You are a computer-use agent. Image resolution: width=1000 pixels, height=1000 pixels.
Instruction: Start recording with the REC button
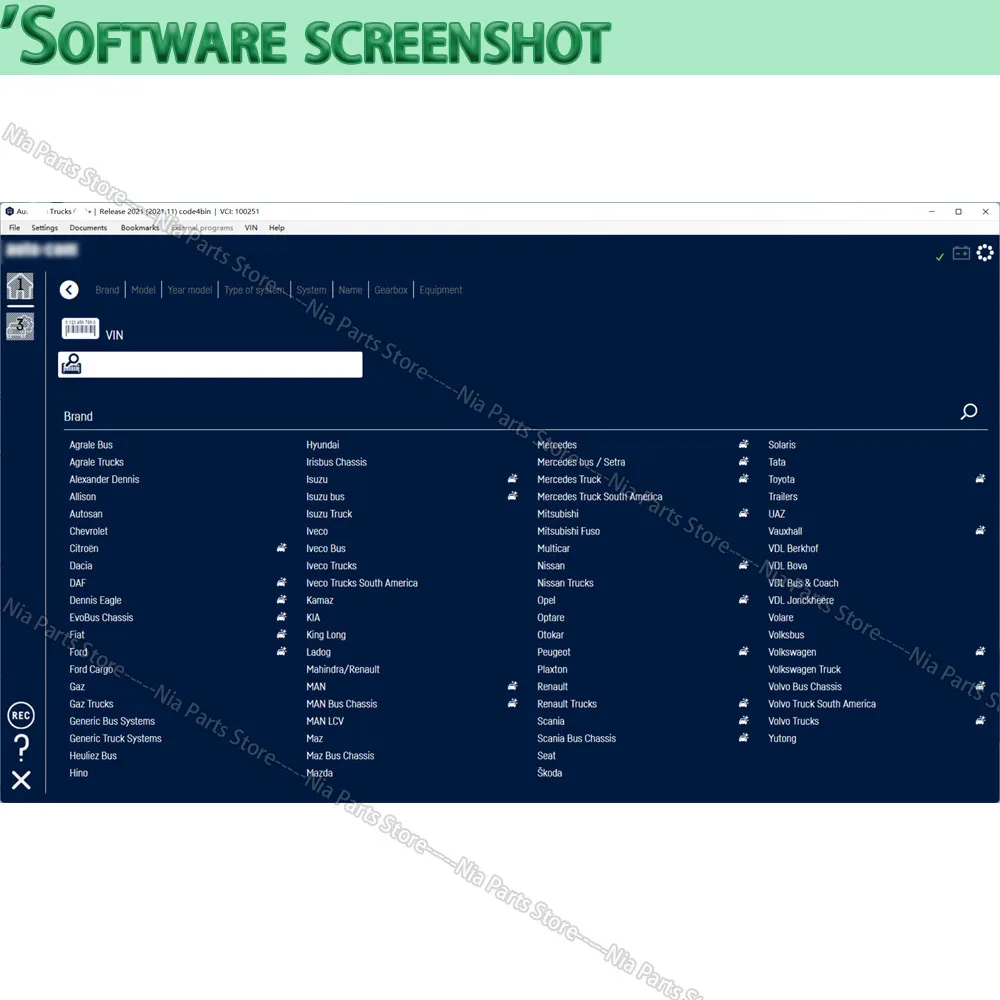click(x=21, y=716)
